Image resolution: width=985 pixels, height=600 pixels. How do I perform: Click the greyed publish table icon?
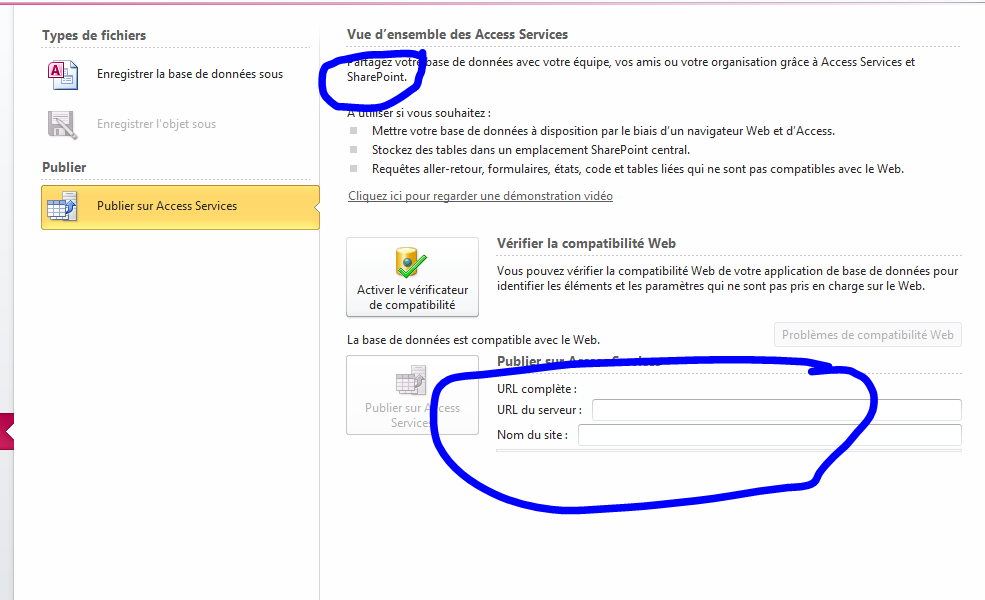[411, 380]
